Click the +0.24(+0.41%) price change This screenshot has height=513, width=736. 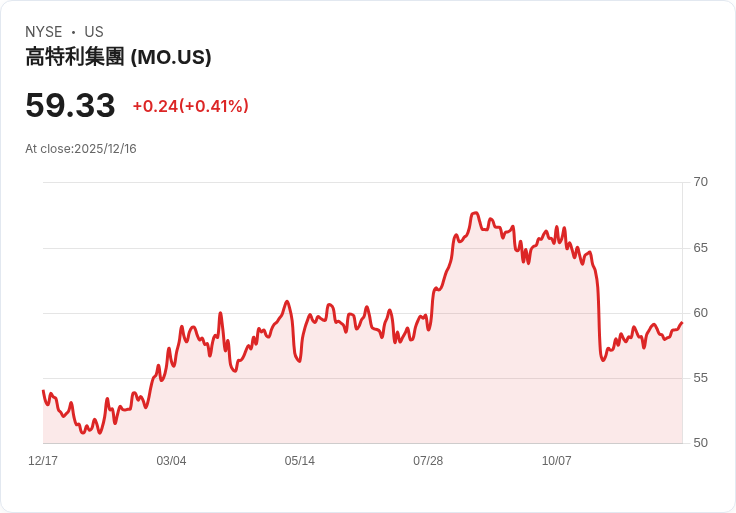[x=190, y=106]
